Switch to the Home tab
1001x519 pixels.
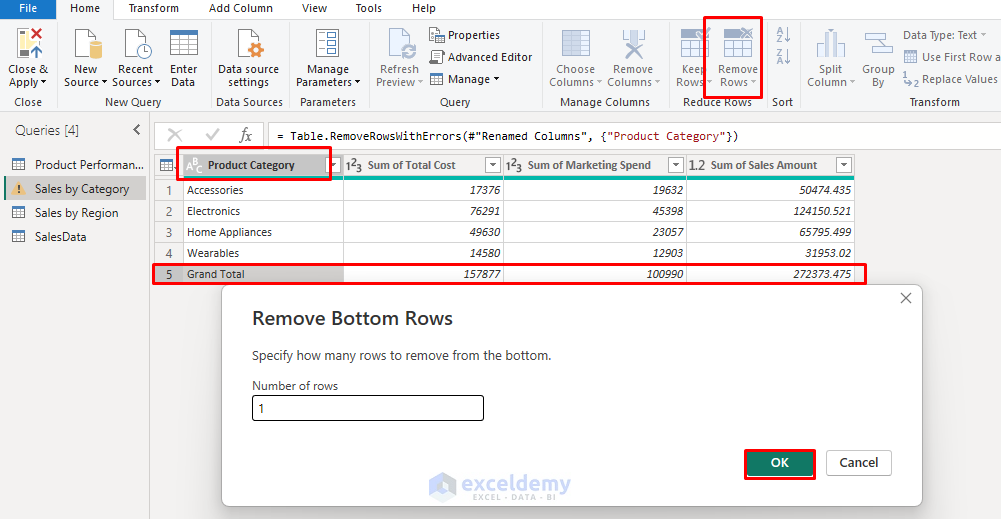(85, 9)
